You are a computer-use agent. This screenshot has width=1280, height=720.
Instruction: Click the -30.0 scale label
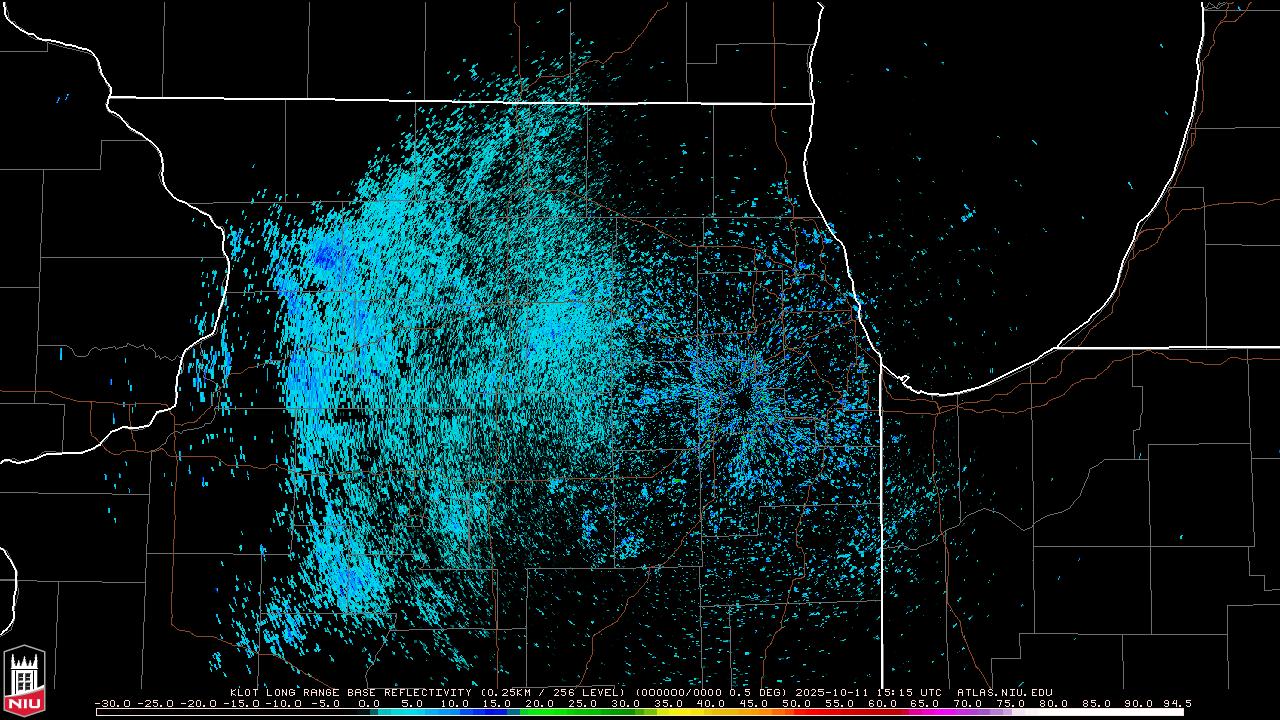coord(110,703)
